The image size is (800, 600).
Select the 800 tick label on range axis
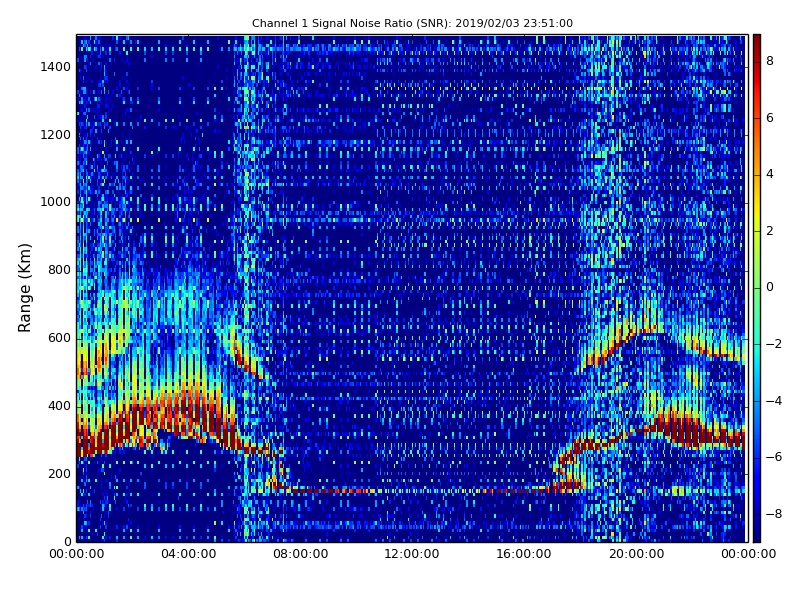pos(59,270)
